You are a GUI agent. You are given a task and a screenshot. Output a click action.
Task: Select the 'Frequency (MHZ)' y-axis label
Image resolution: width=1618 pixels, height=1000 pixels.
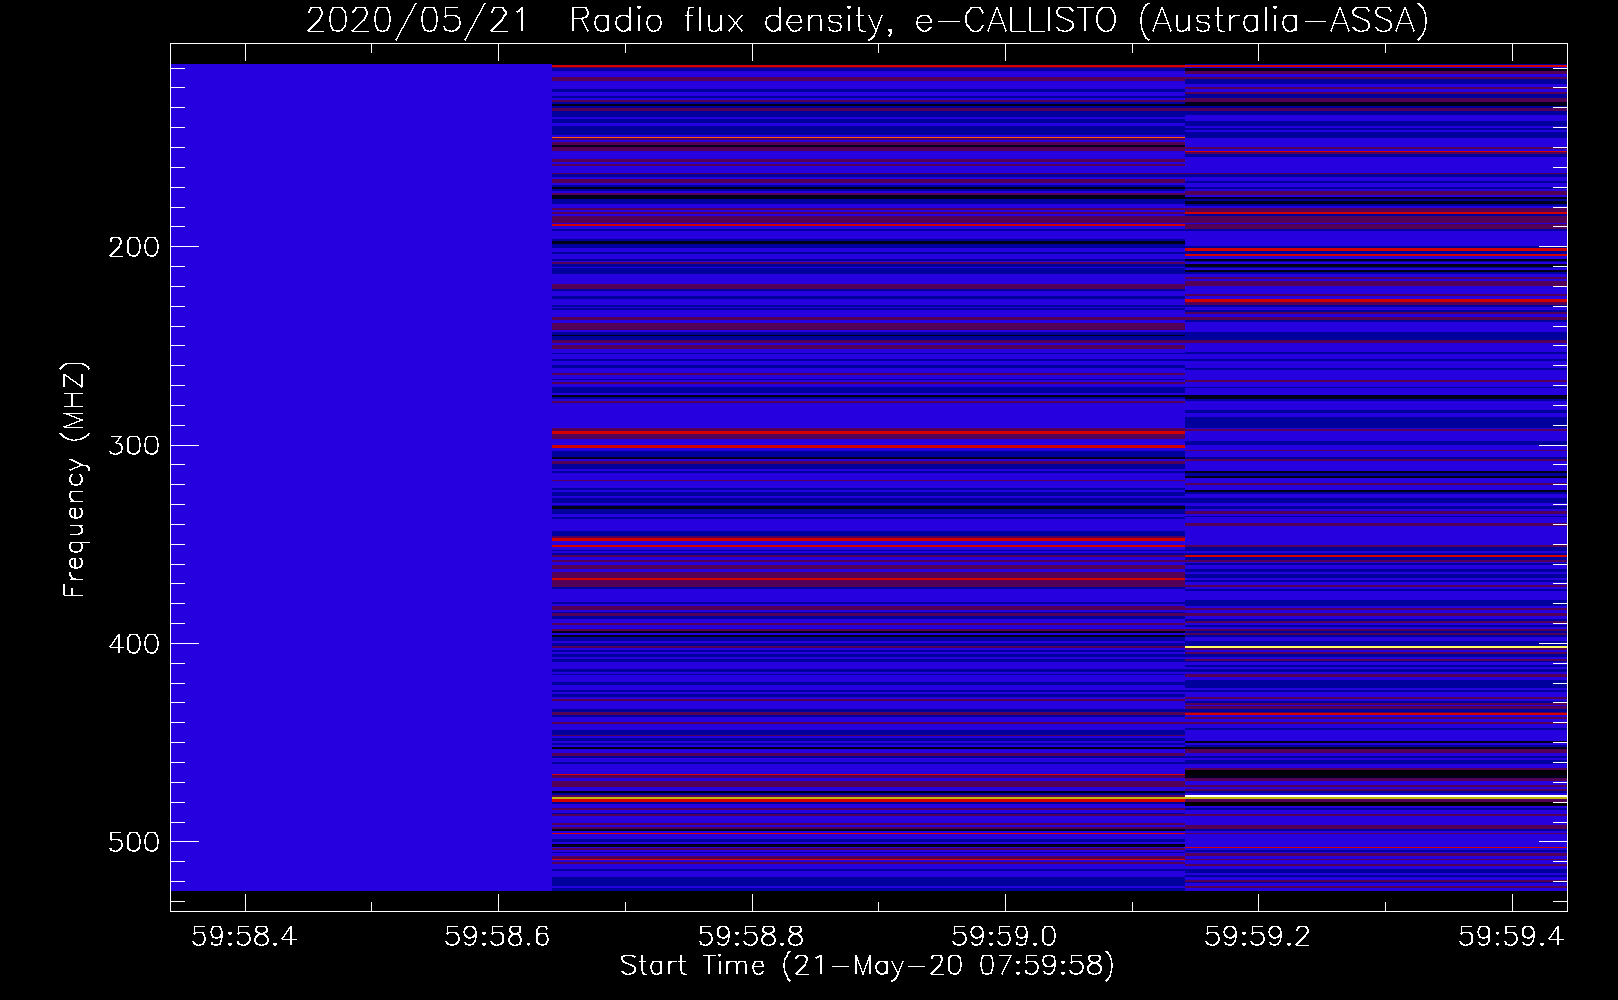click(x=74, y=479)
